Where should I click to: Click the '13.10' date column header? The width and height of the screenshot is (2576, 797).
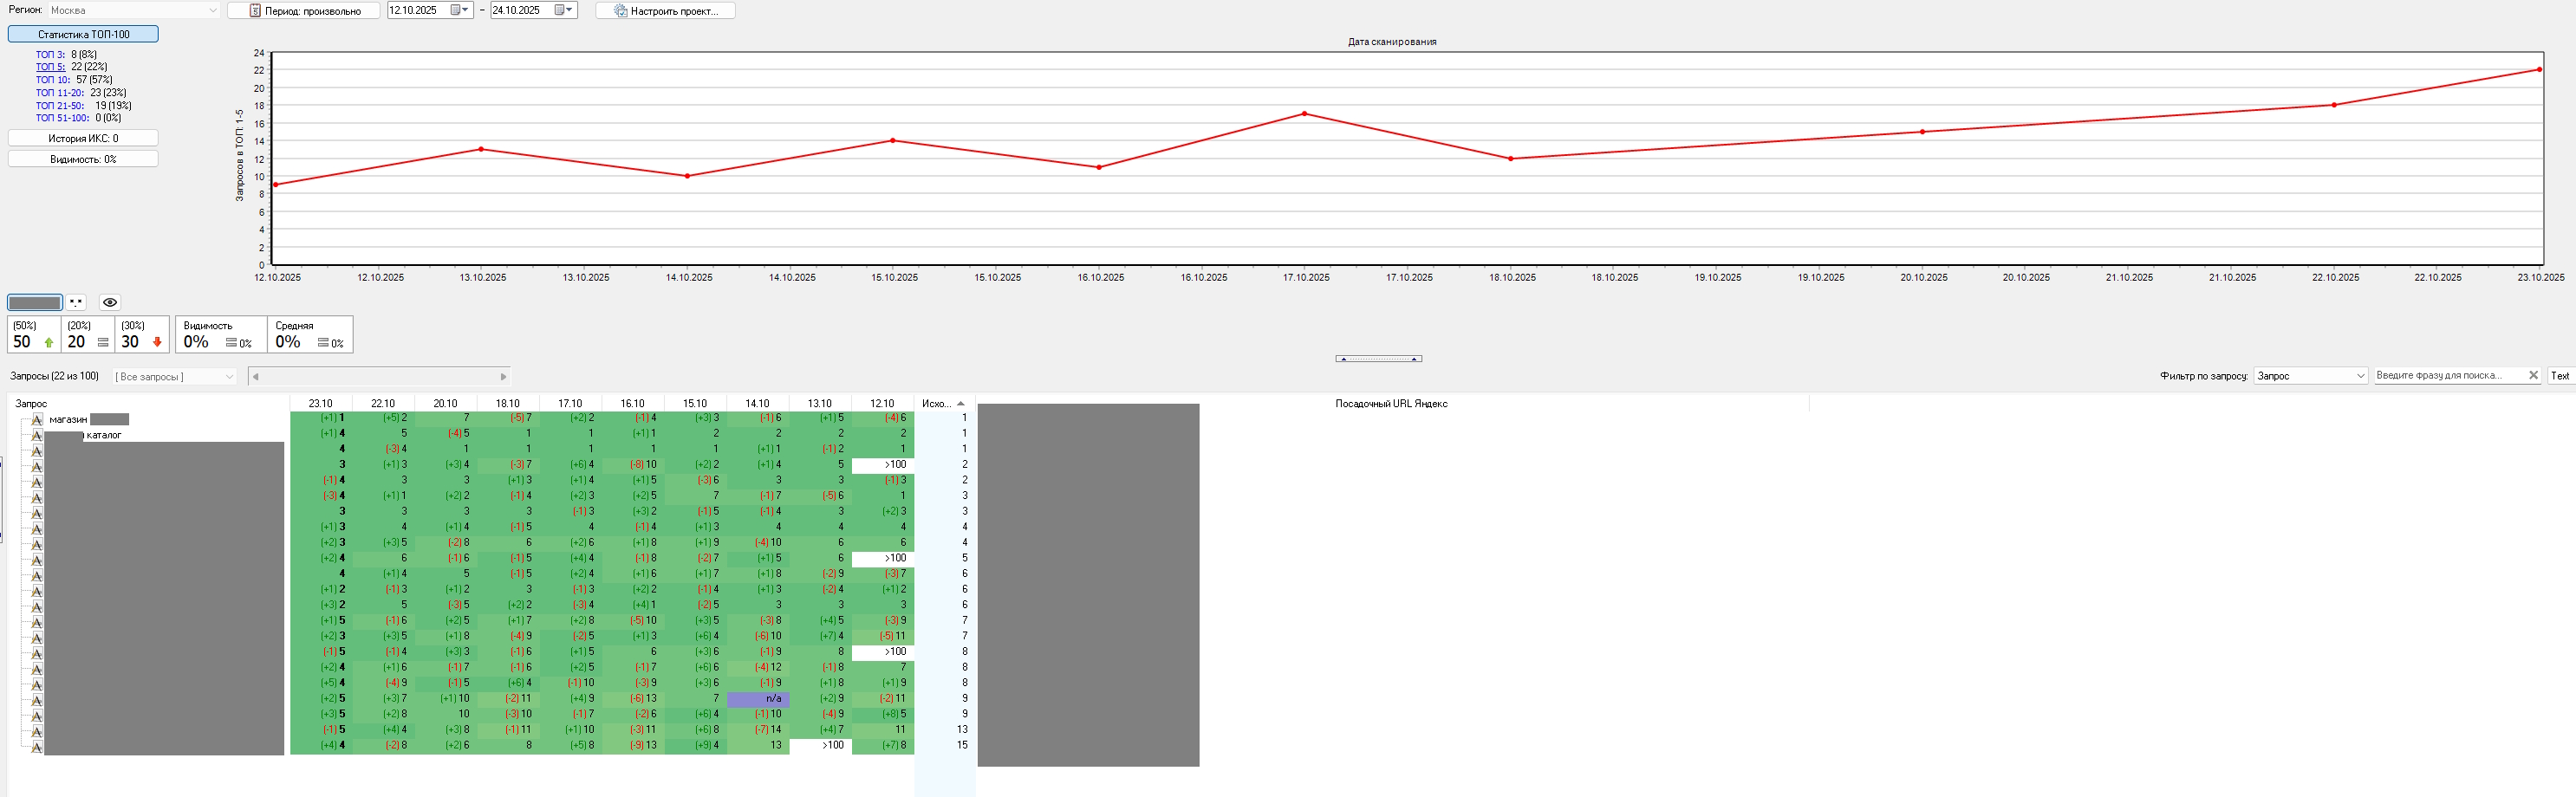tap(820, 404)
